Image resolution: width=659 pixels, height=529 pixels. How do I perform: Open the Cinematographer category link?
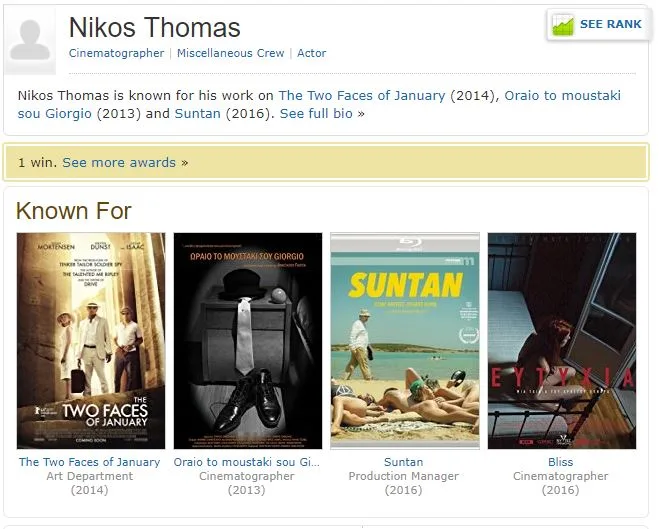(x=116, y=53)
